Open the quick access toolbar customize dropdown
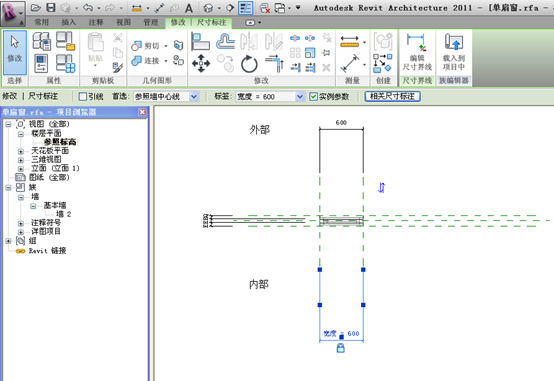This screenshot has height=381, width=554. [298, 7]
